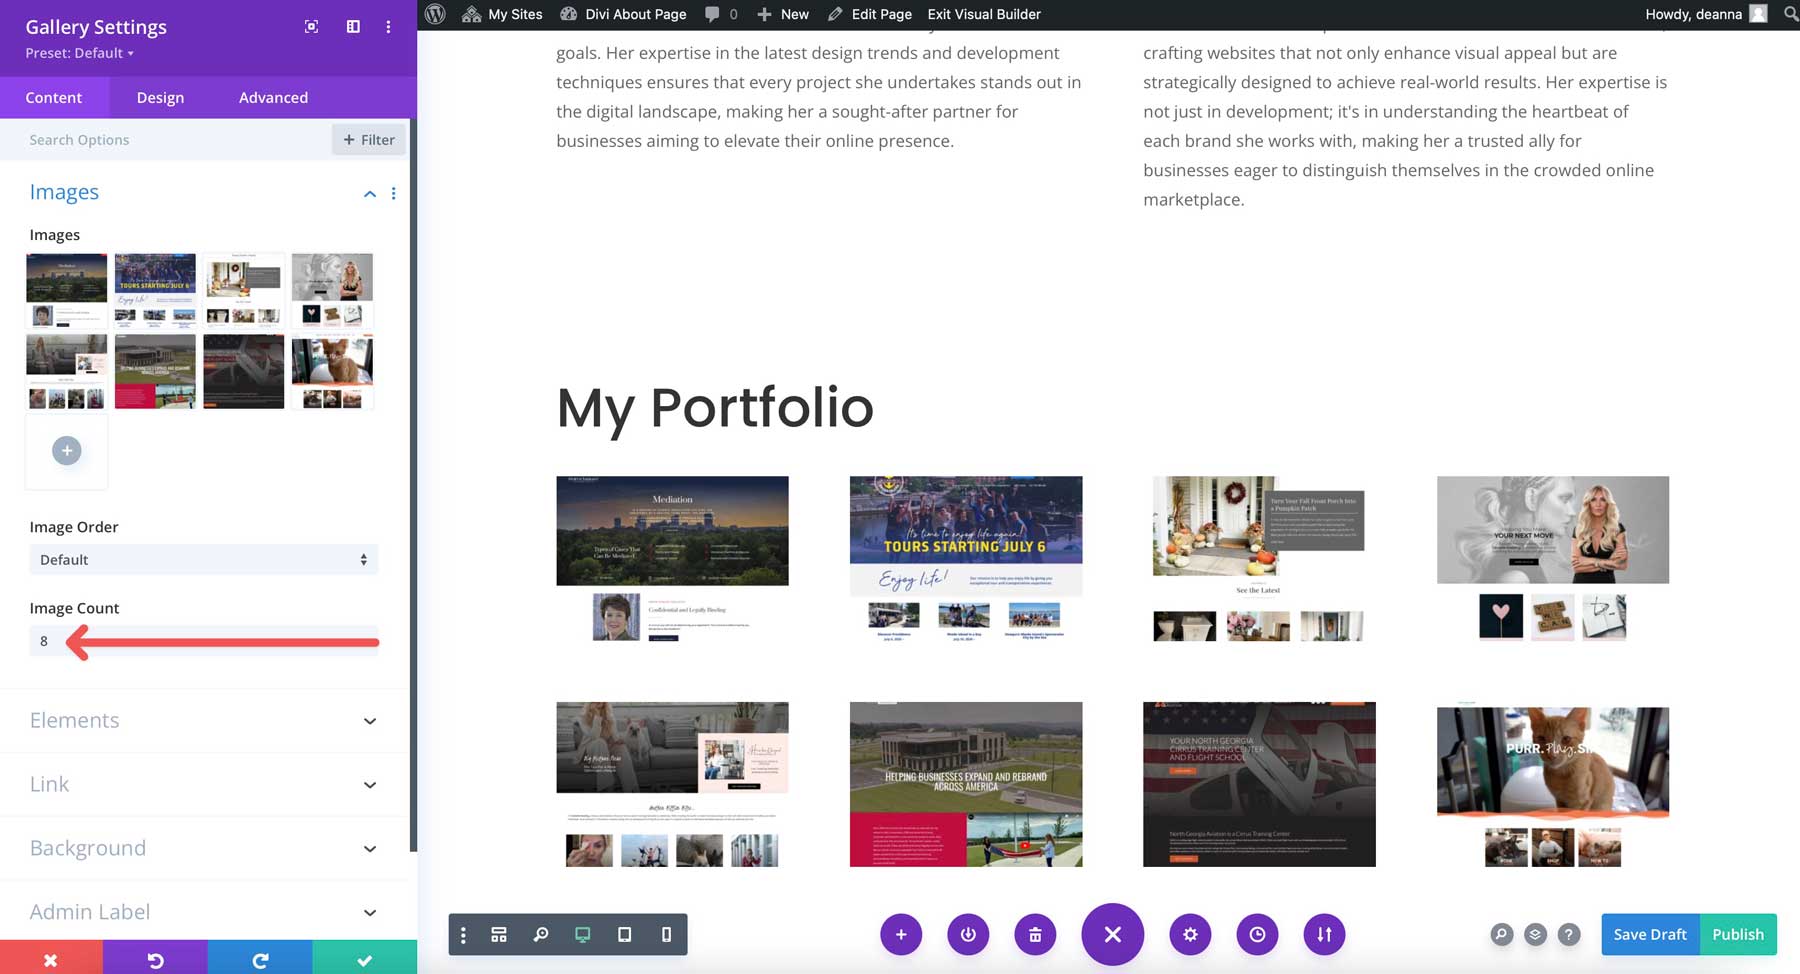Viewport: 1800px width, 974px height.
Task: Click the undo arrow in settings footer
Action: [156, 958]
